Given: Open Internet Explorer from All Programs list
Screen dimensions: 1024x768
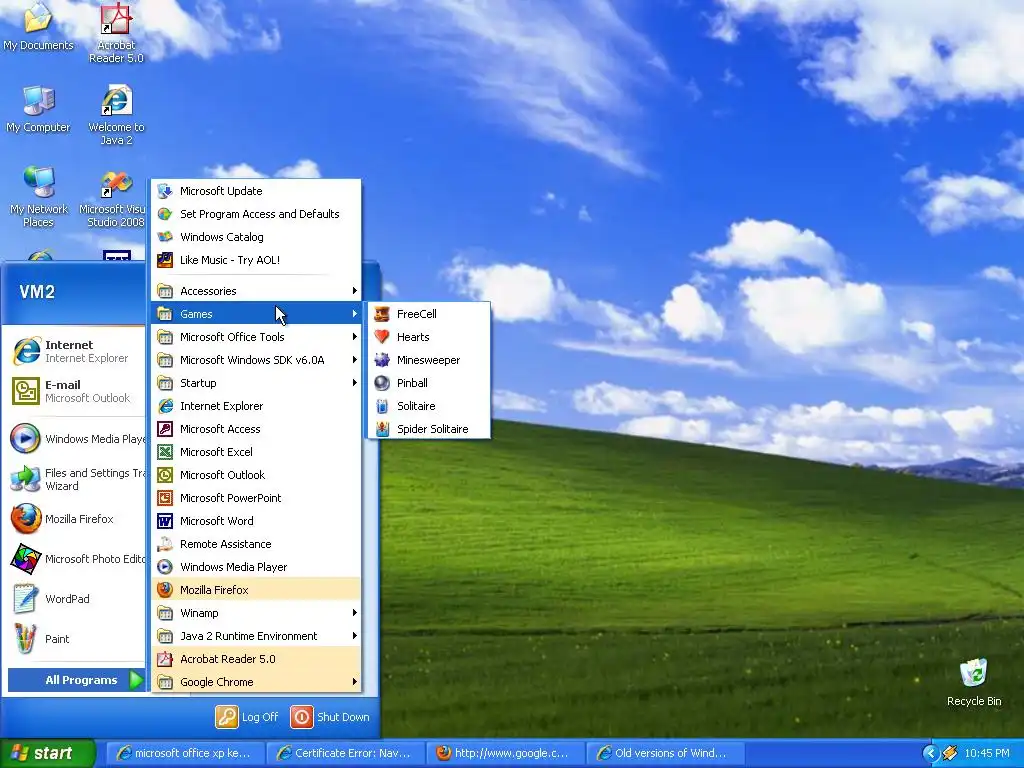Looking at the screenshot, I should click(256, 406).
